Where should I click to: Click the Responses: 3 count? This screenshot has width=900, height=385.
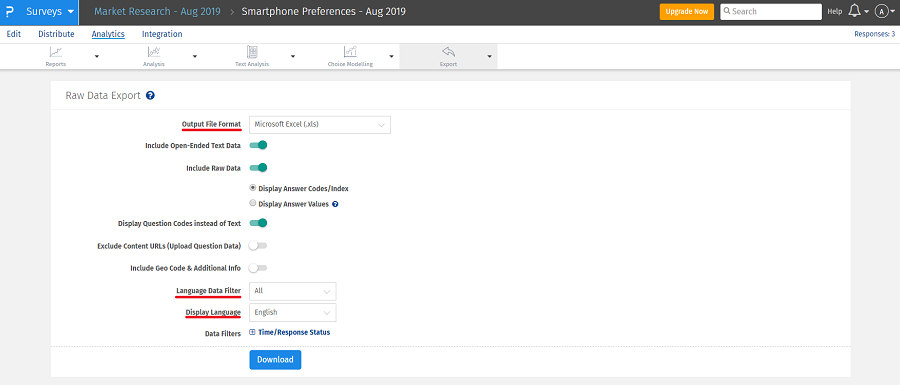point(875,34)
